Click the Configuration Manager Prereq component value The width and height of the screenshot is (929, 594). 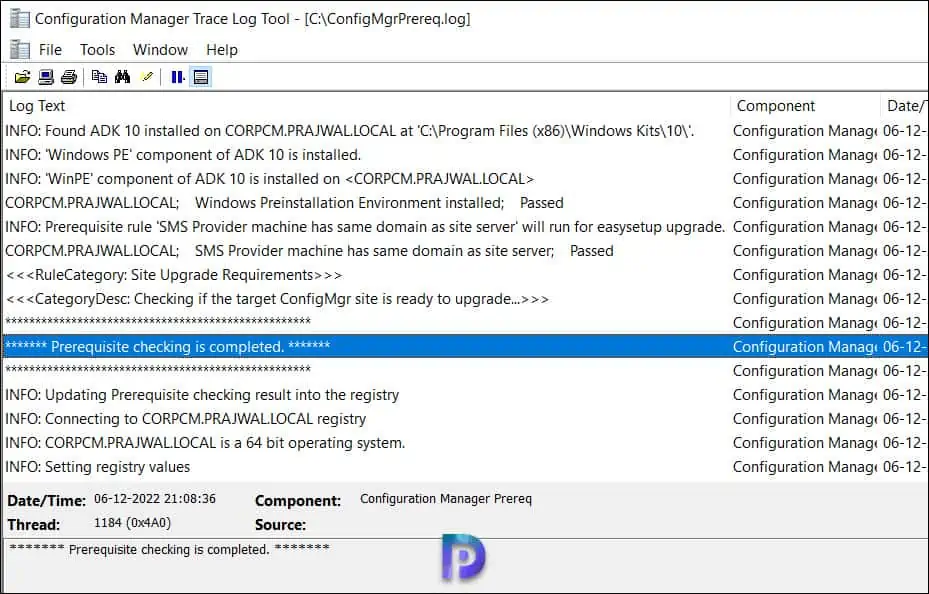pyautogui.click(x=446, y=499)
